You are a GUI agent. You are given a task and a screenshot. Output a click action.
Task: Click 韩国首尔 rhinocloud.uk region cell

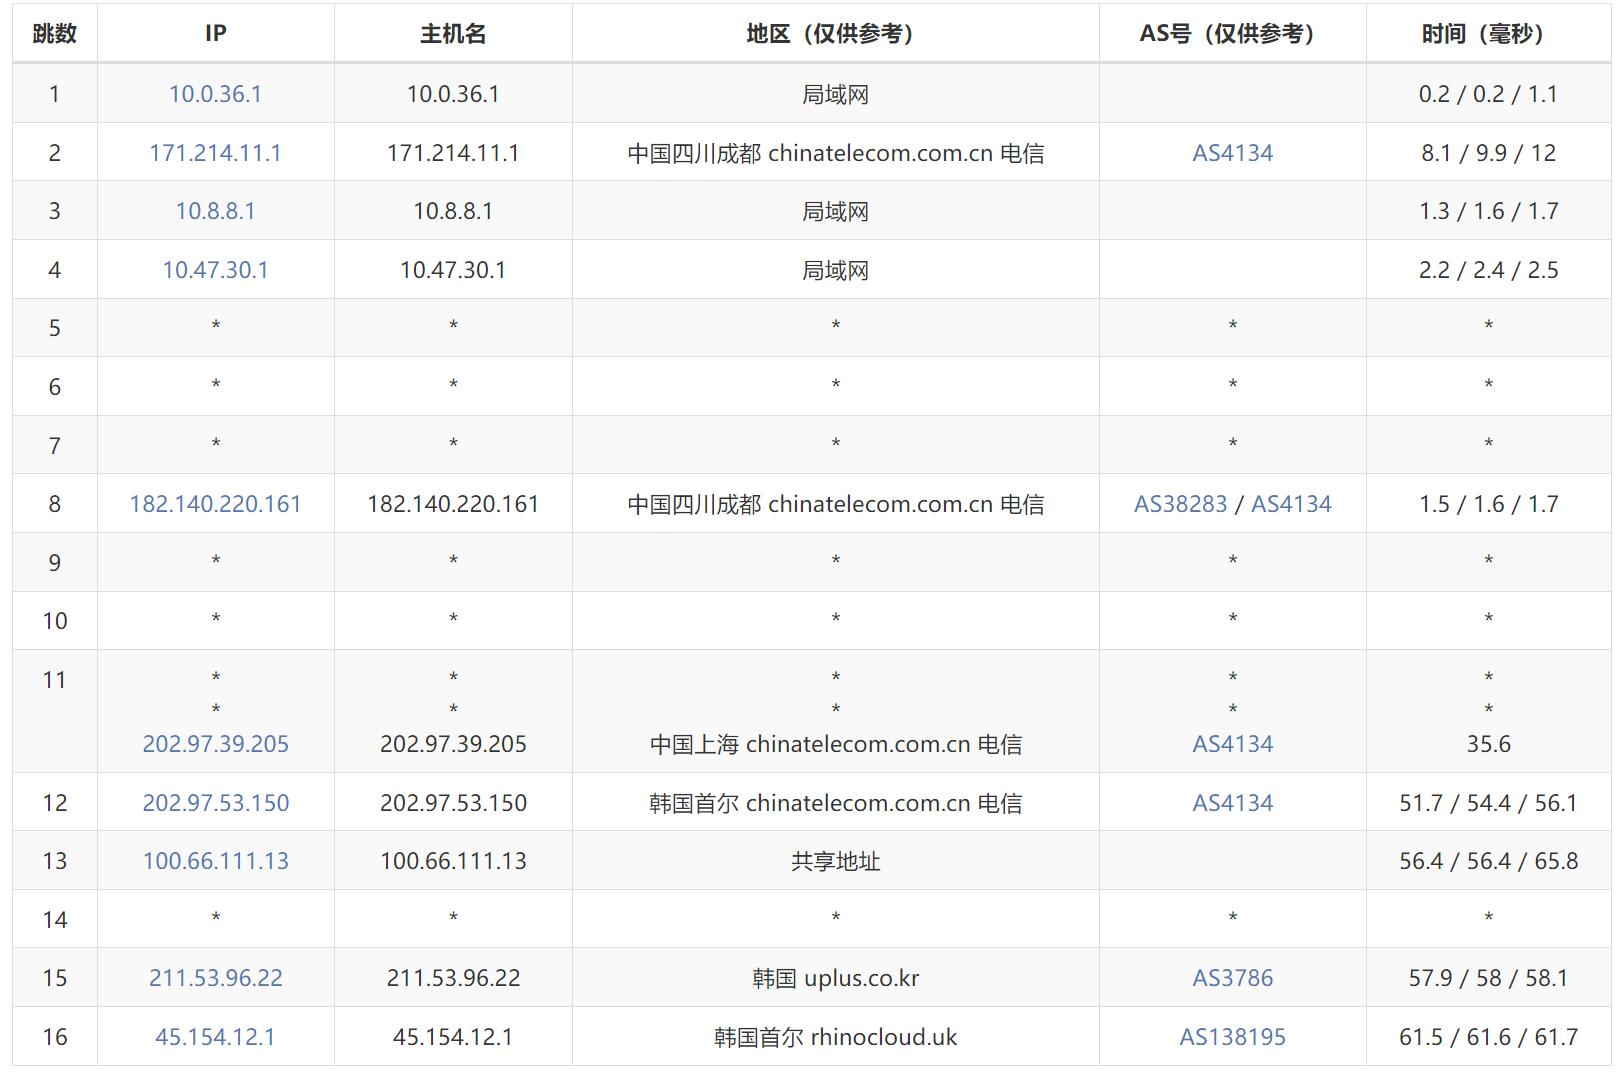[835, 1037]
